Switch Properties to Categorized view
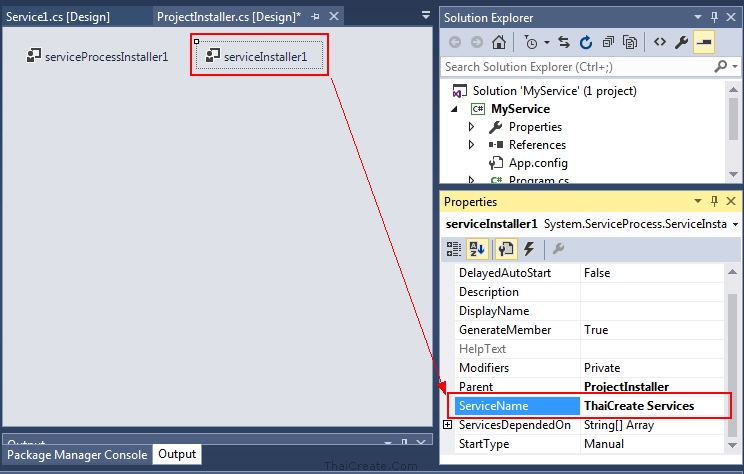Viewport: 744px width, 474px height. point(454,249)
